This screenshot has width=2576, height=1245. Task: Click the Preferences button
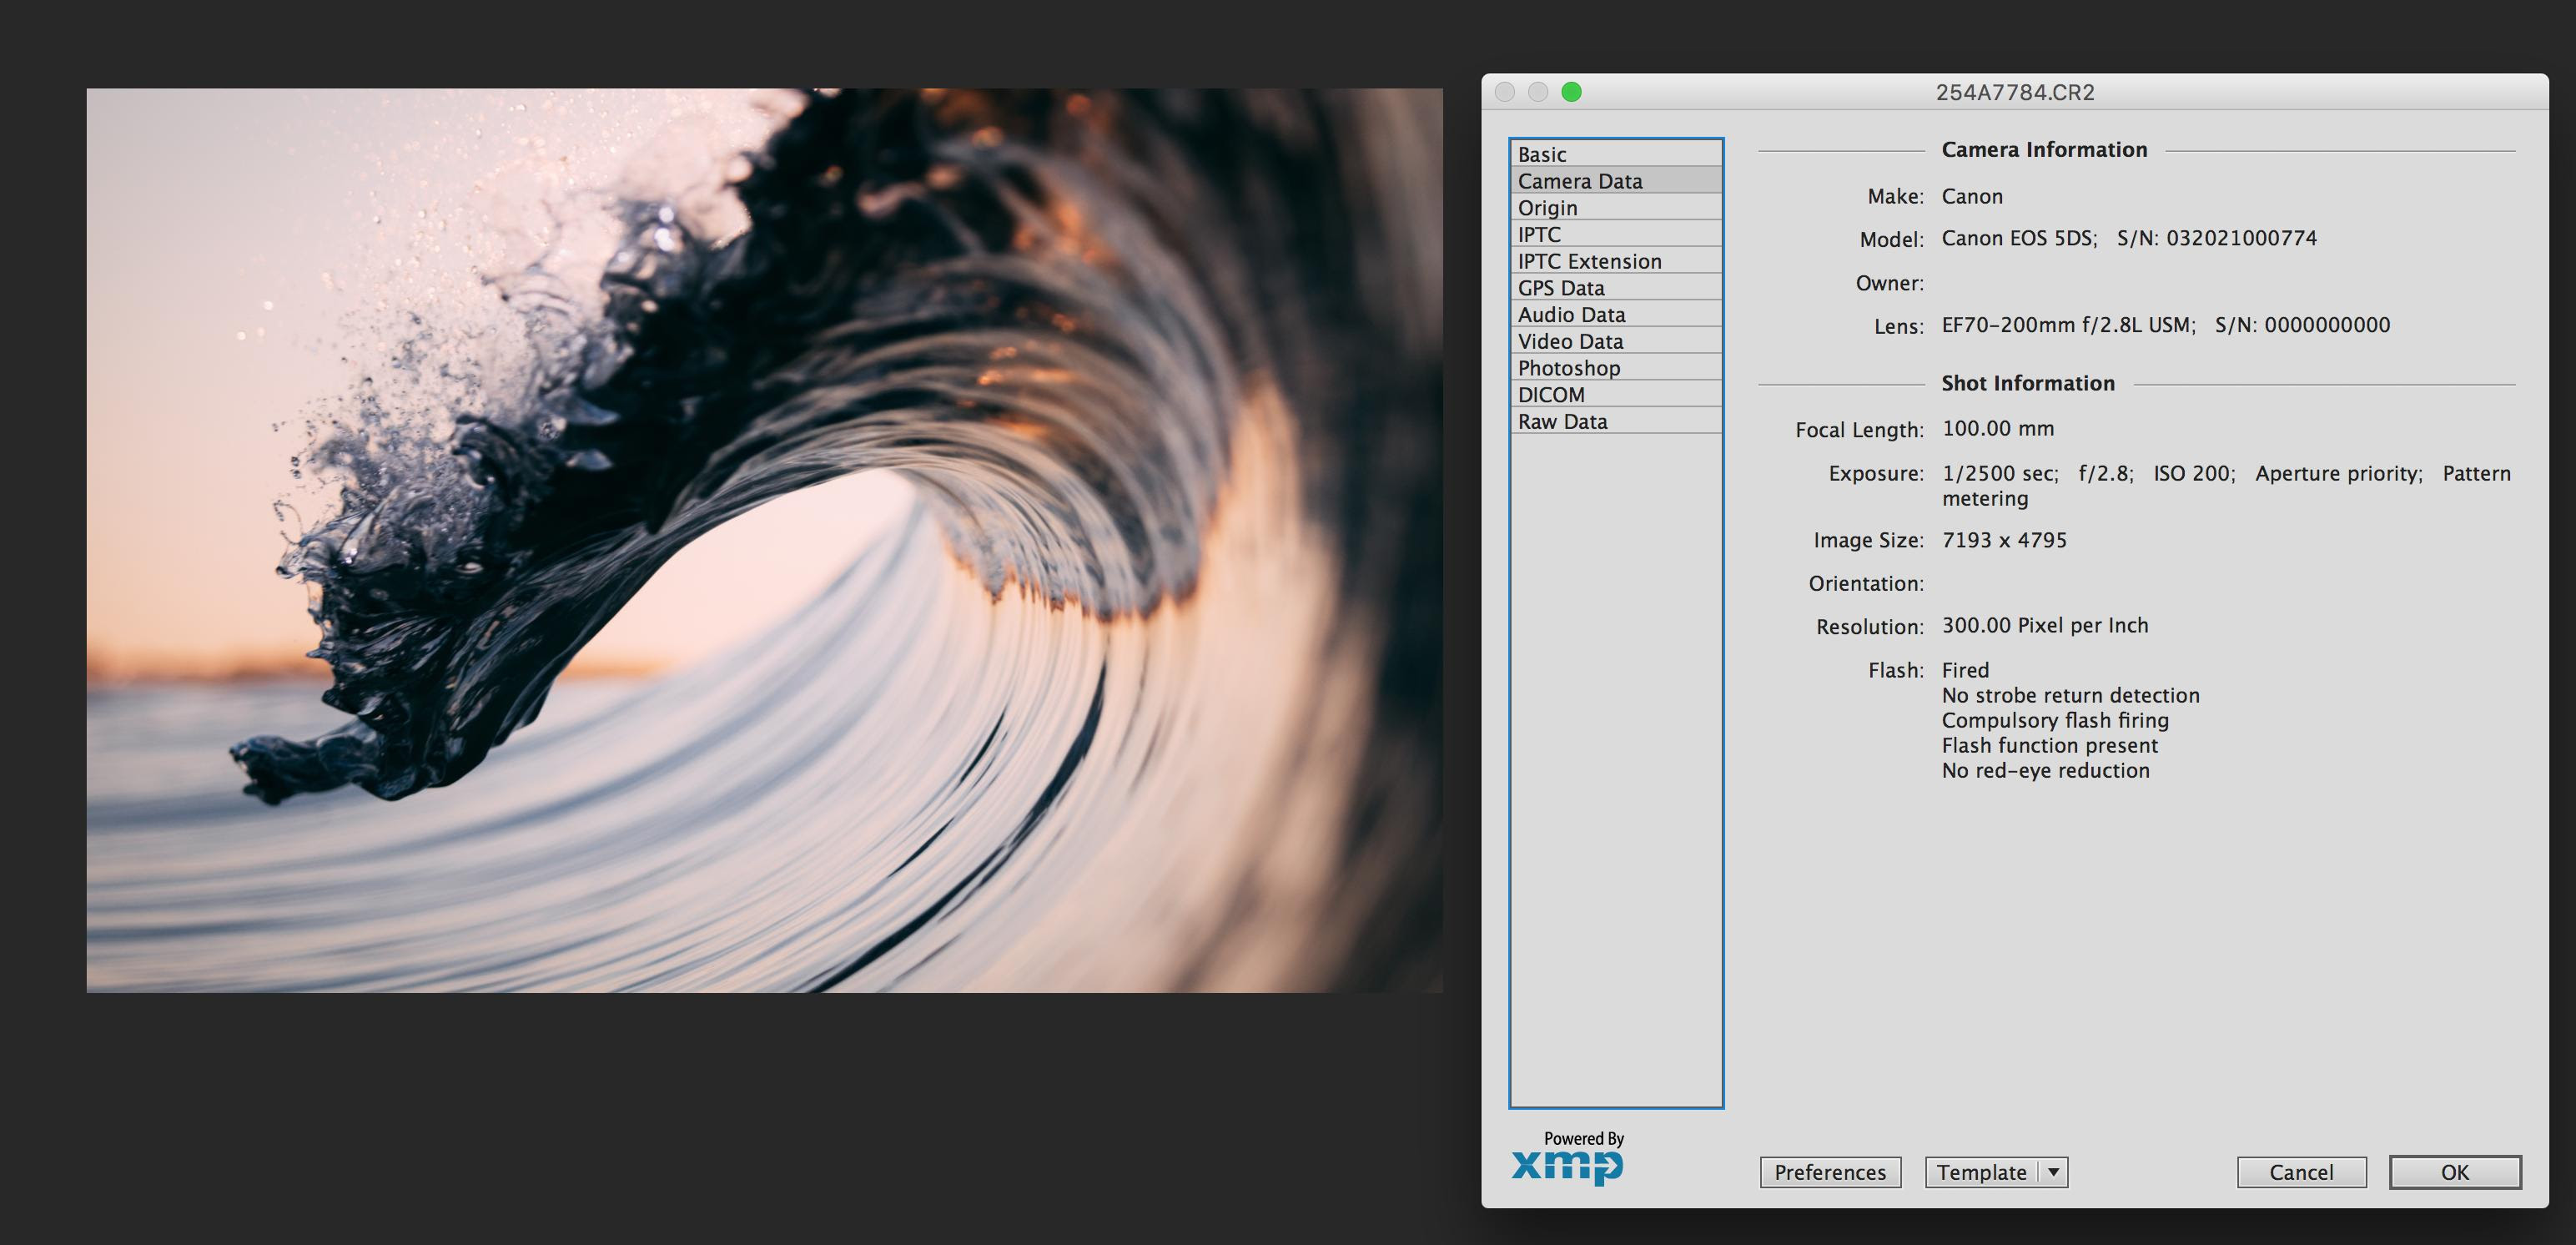(x=1829, y=1172)
